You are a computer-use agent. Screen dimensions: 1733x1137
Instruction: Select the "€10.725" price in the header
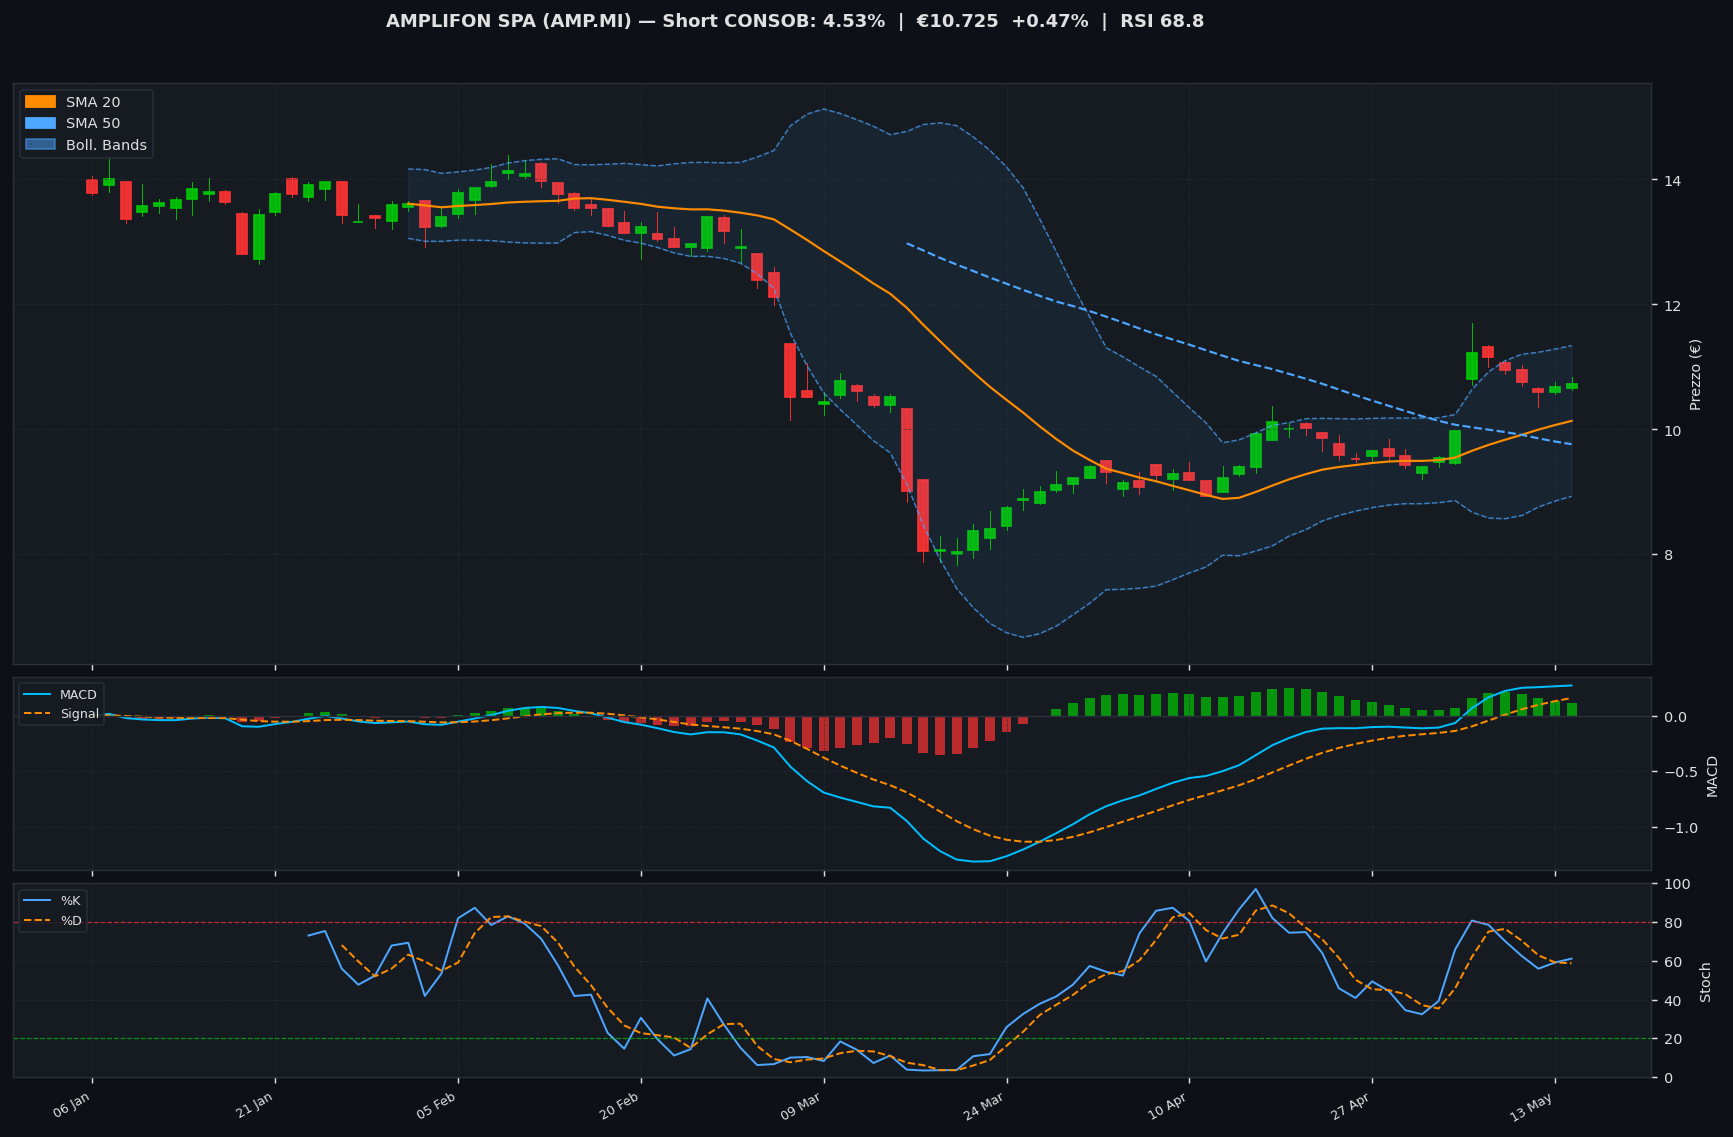957,21
